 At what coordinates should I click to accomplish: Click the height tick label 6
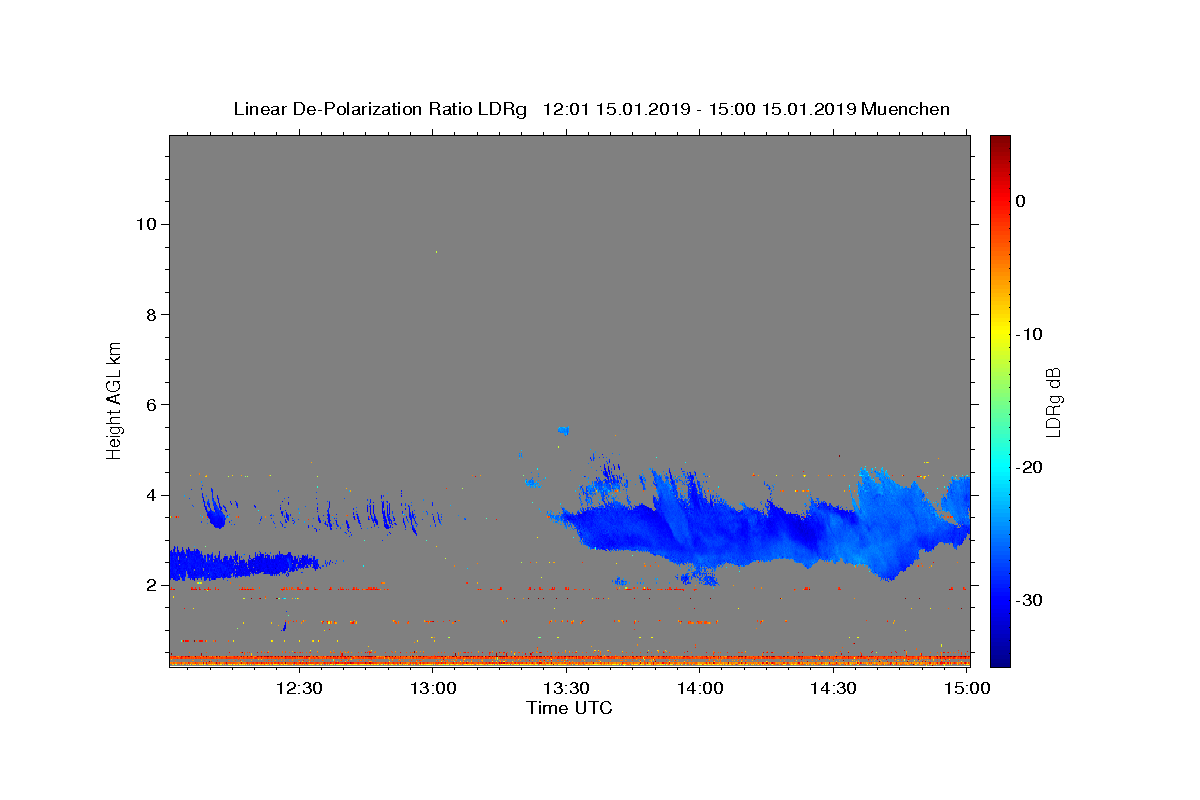[x=152, y=405]
